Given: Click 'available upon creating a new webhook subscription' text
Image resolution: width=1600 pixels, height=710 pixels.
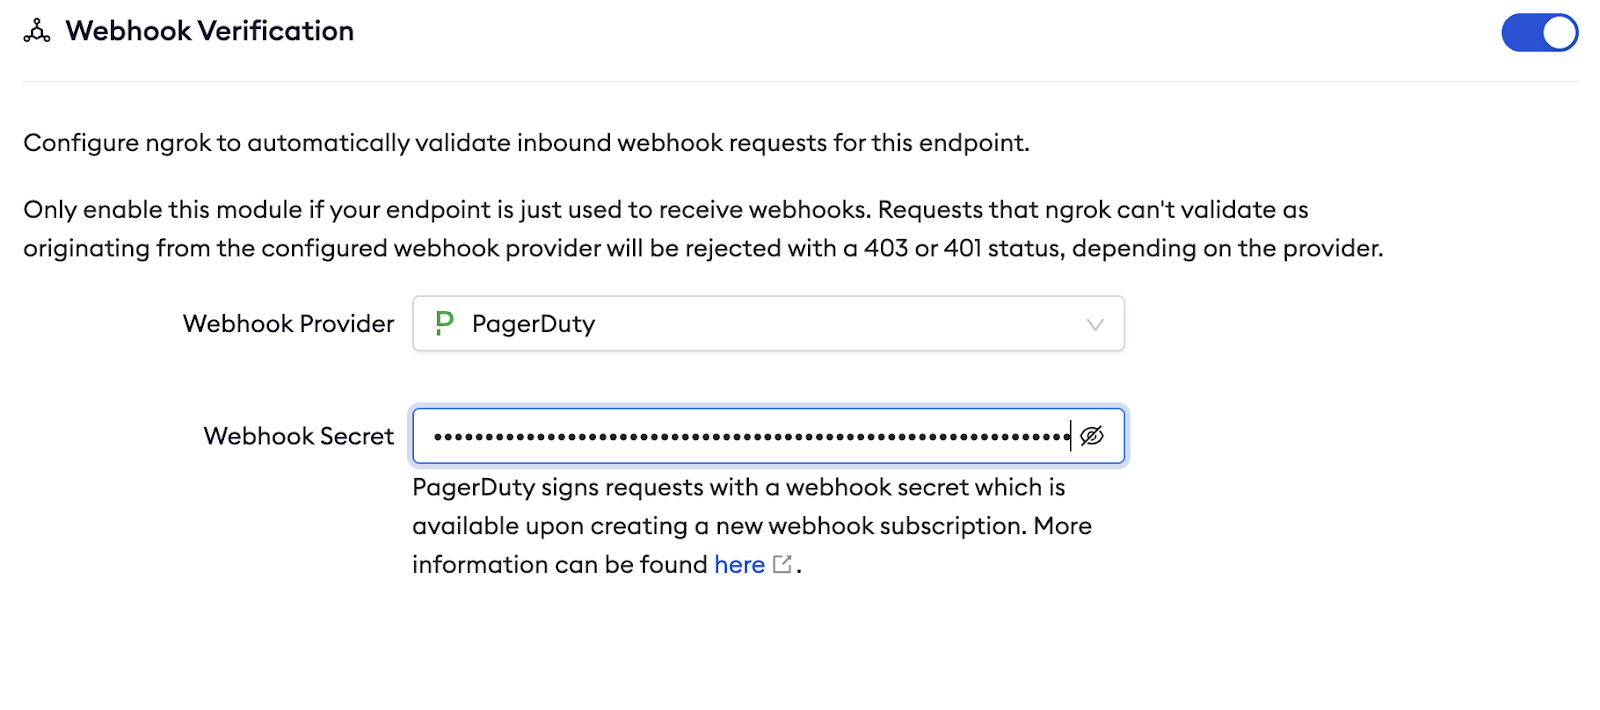Looking at the screenshot, I should (x=751, y=526).
